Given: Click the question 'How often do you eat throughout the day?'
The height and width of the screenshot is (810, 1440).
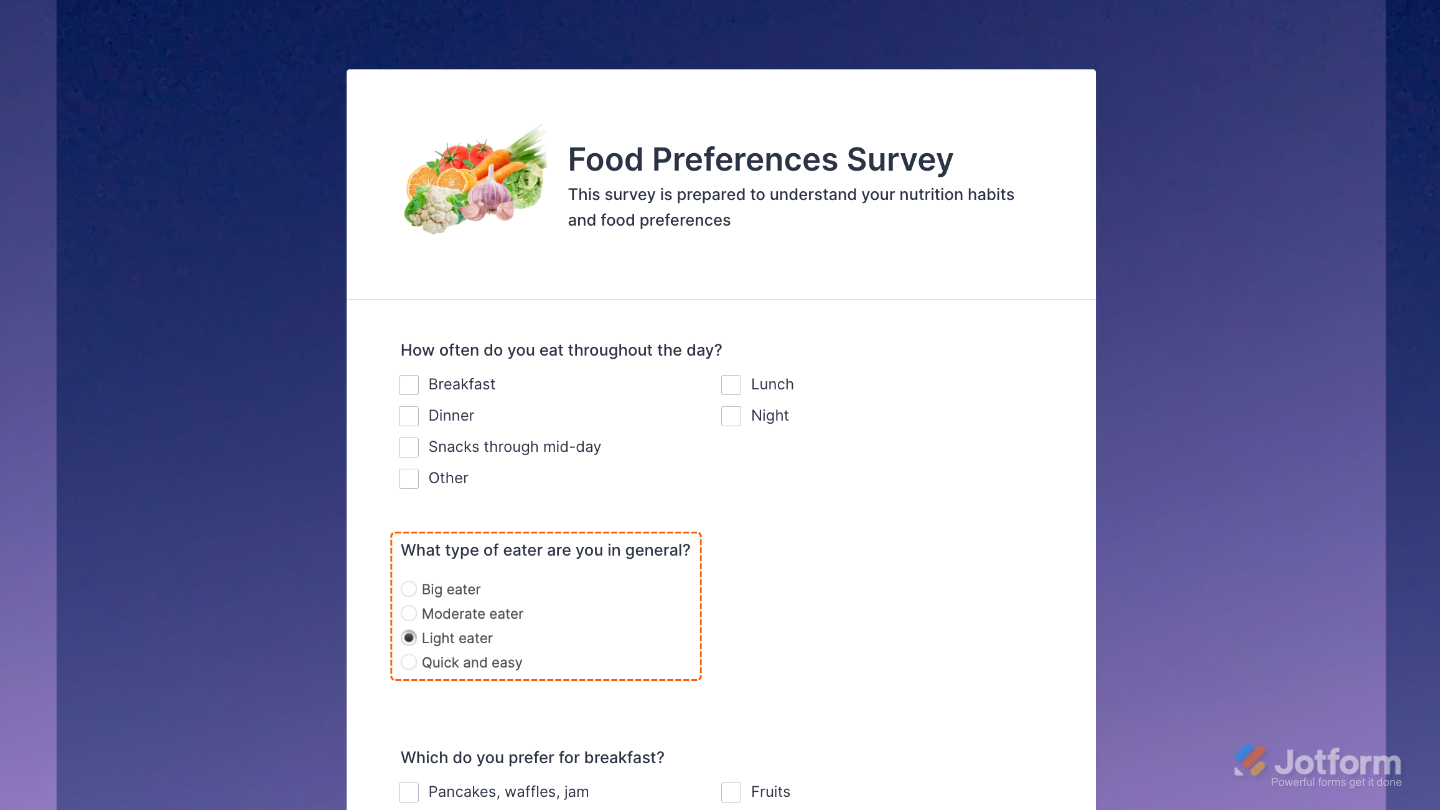Looking at the screenshot, I should (561, 350).
